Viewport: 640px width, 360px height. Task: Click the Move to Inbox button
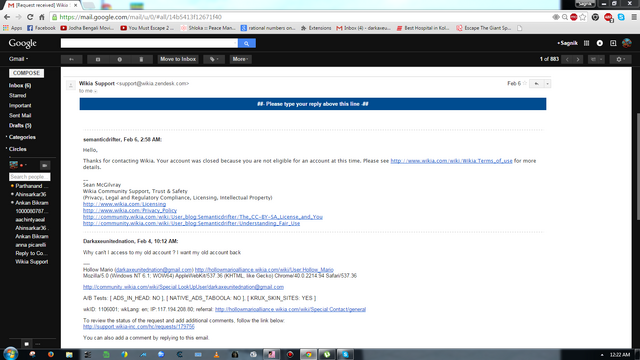[x=178, y=59]
